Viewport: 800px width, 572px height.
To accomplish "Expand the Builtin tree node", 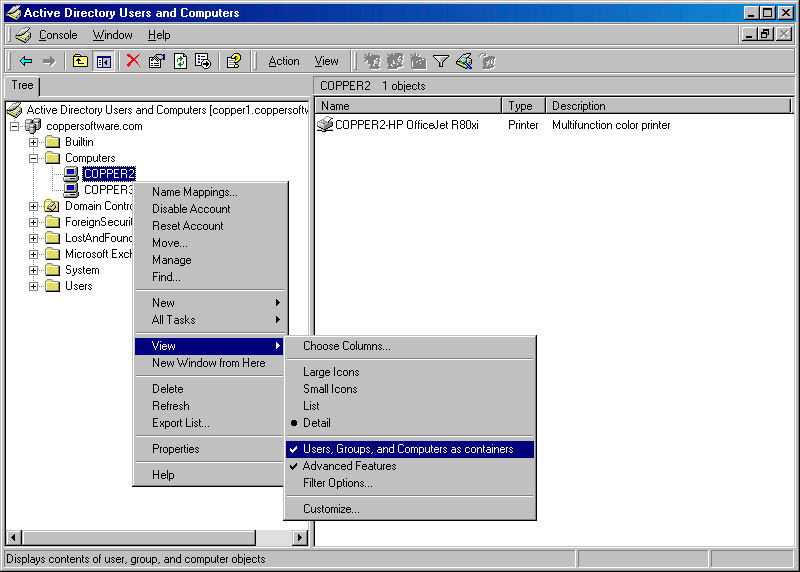I will (34, 142).
